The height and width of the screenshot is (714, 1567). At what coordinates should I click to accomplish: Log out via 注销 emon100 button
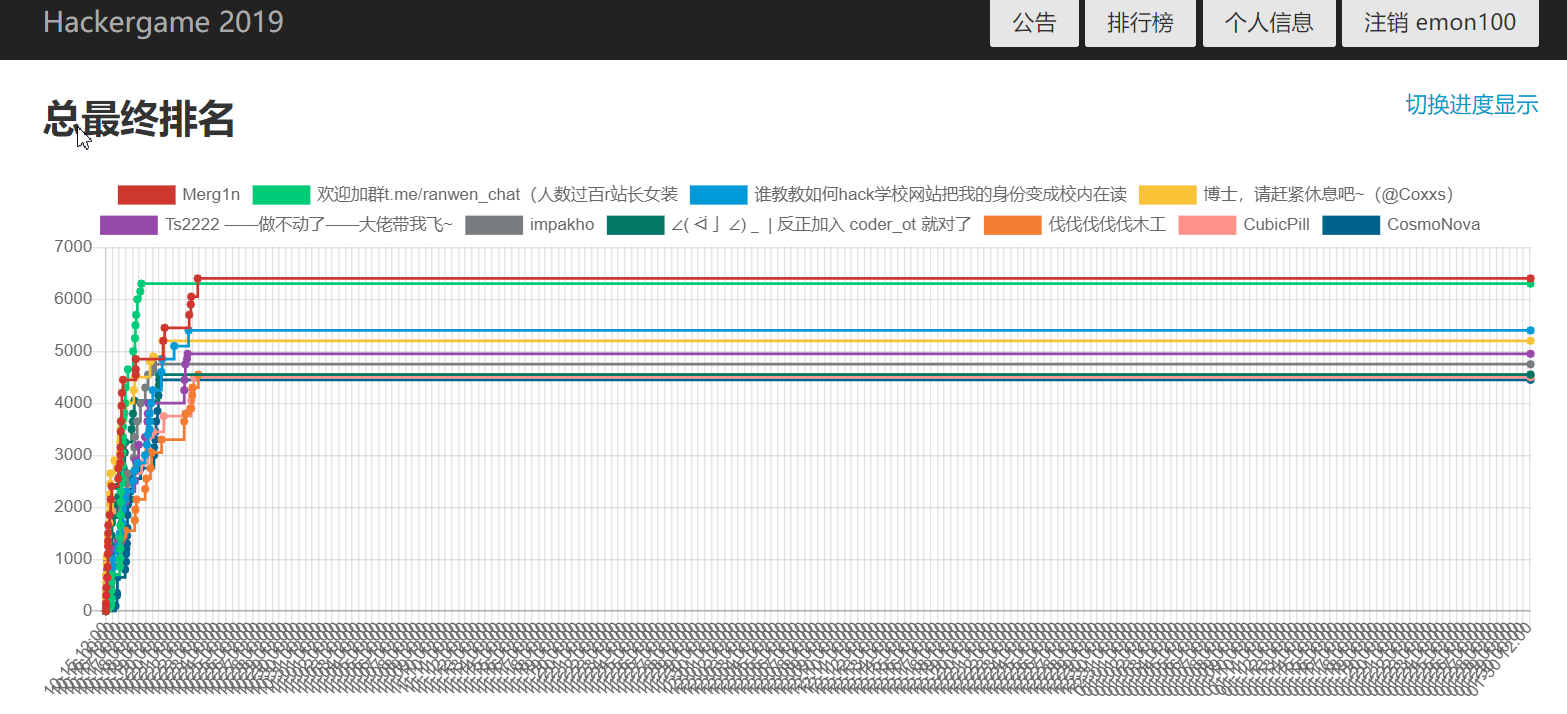coord(1439,22)
